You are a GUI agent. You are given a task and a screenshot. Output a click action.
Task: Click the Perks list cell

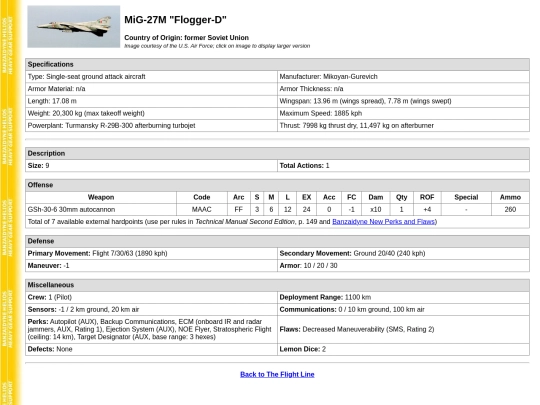pyautogui.click(x=151, y=329)
